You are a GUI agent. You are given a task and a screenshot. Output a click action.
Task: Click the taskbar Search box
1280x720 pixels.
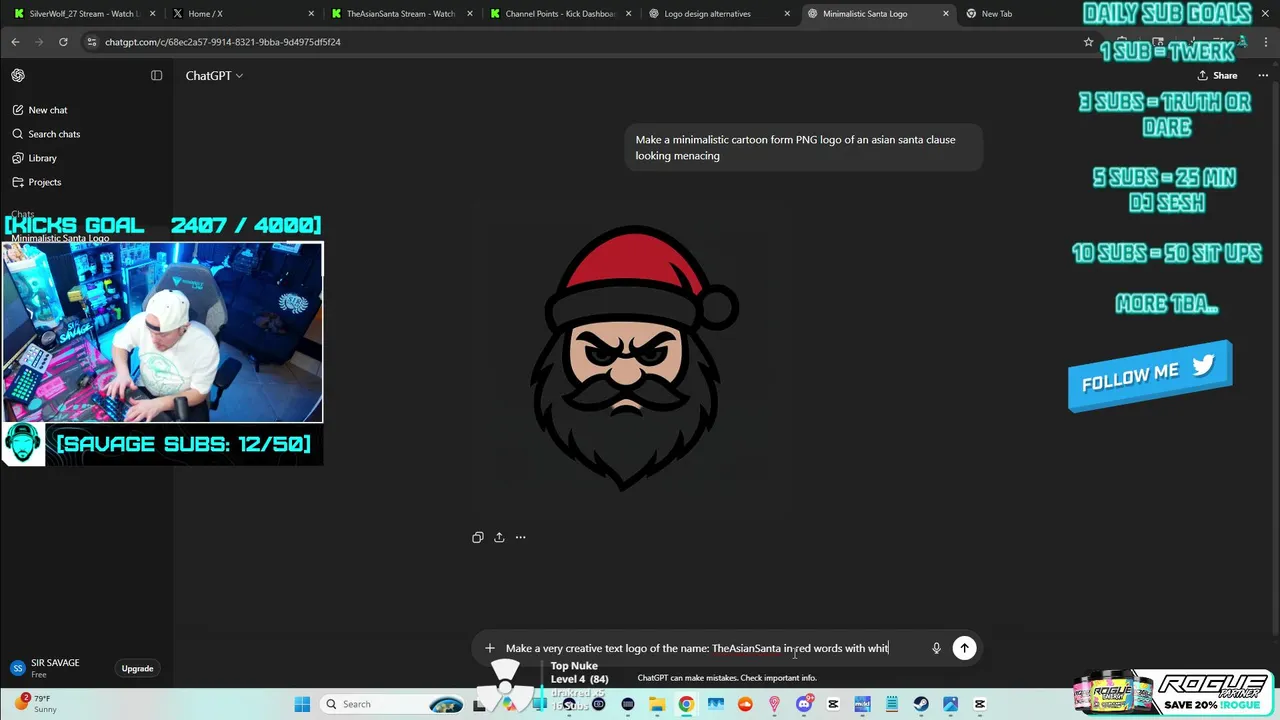coord(392,704)
